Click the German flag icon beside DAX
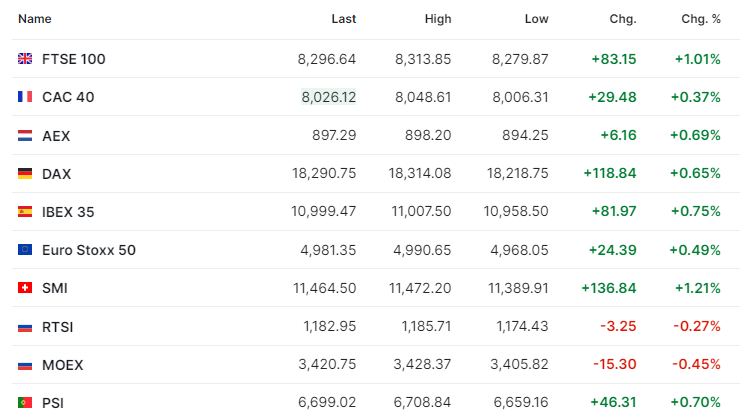 [25, 174]
